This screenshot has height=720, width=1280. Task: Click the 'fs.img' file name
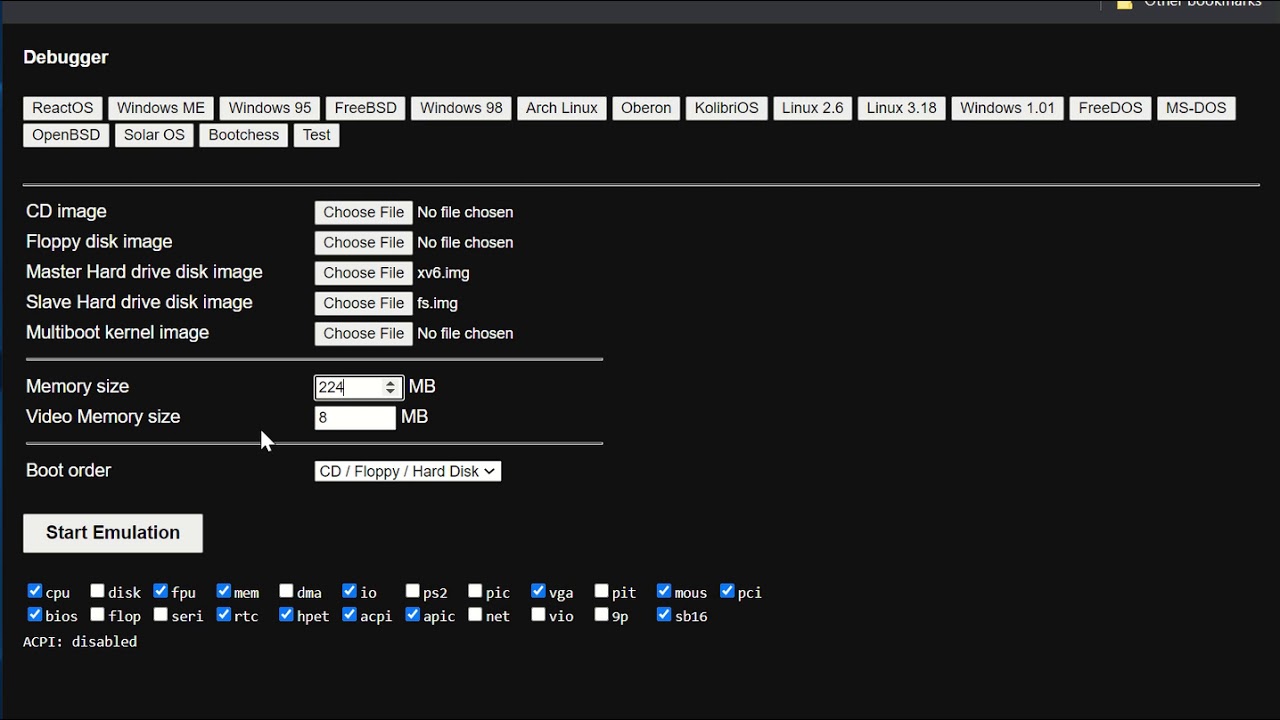tap(438, 303)
